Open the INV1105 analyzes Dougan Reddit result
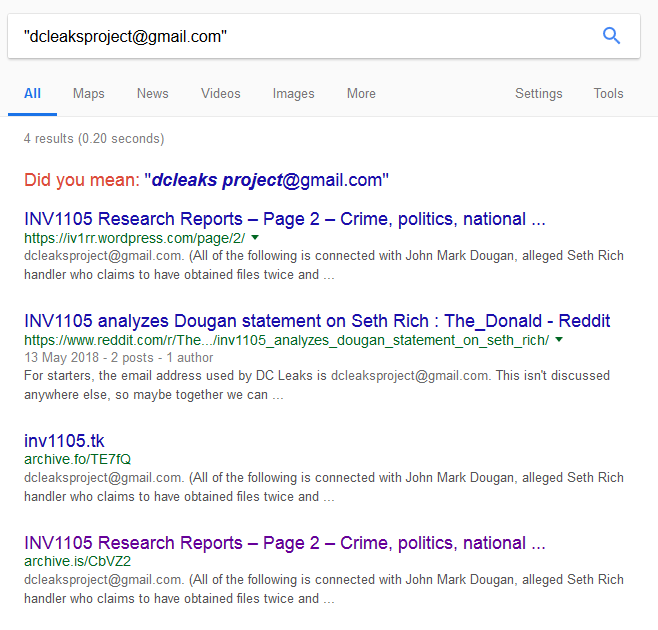 tap(317, 321)
